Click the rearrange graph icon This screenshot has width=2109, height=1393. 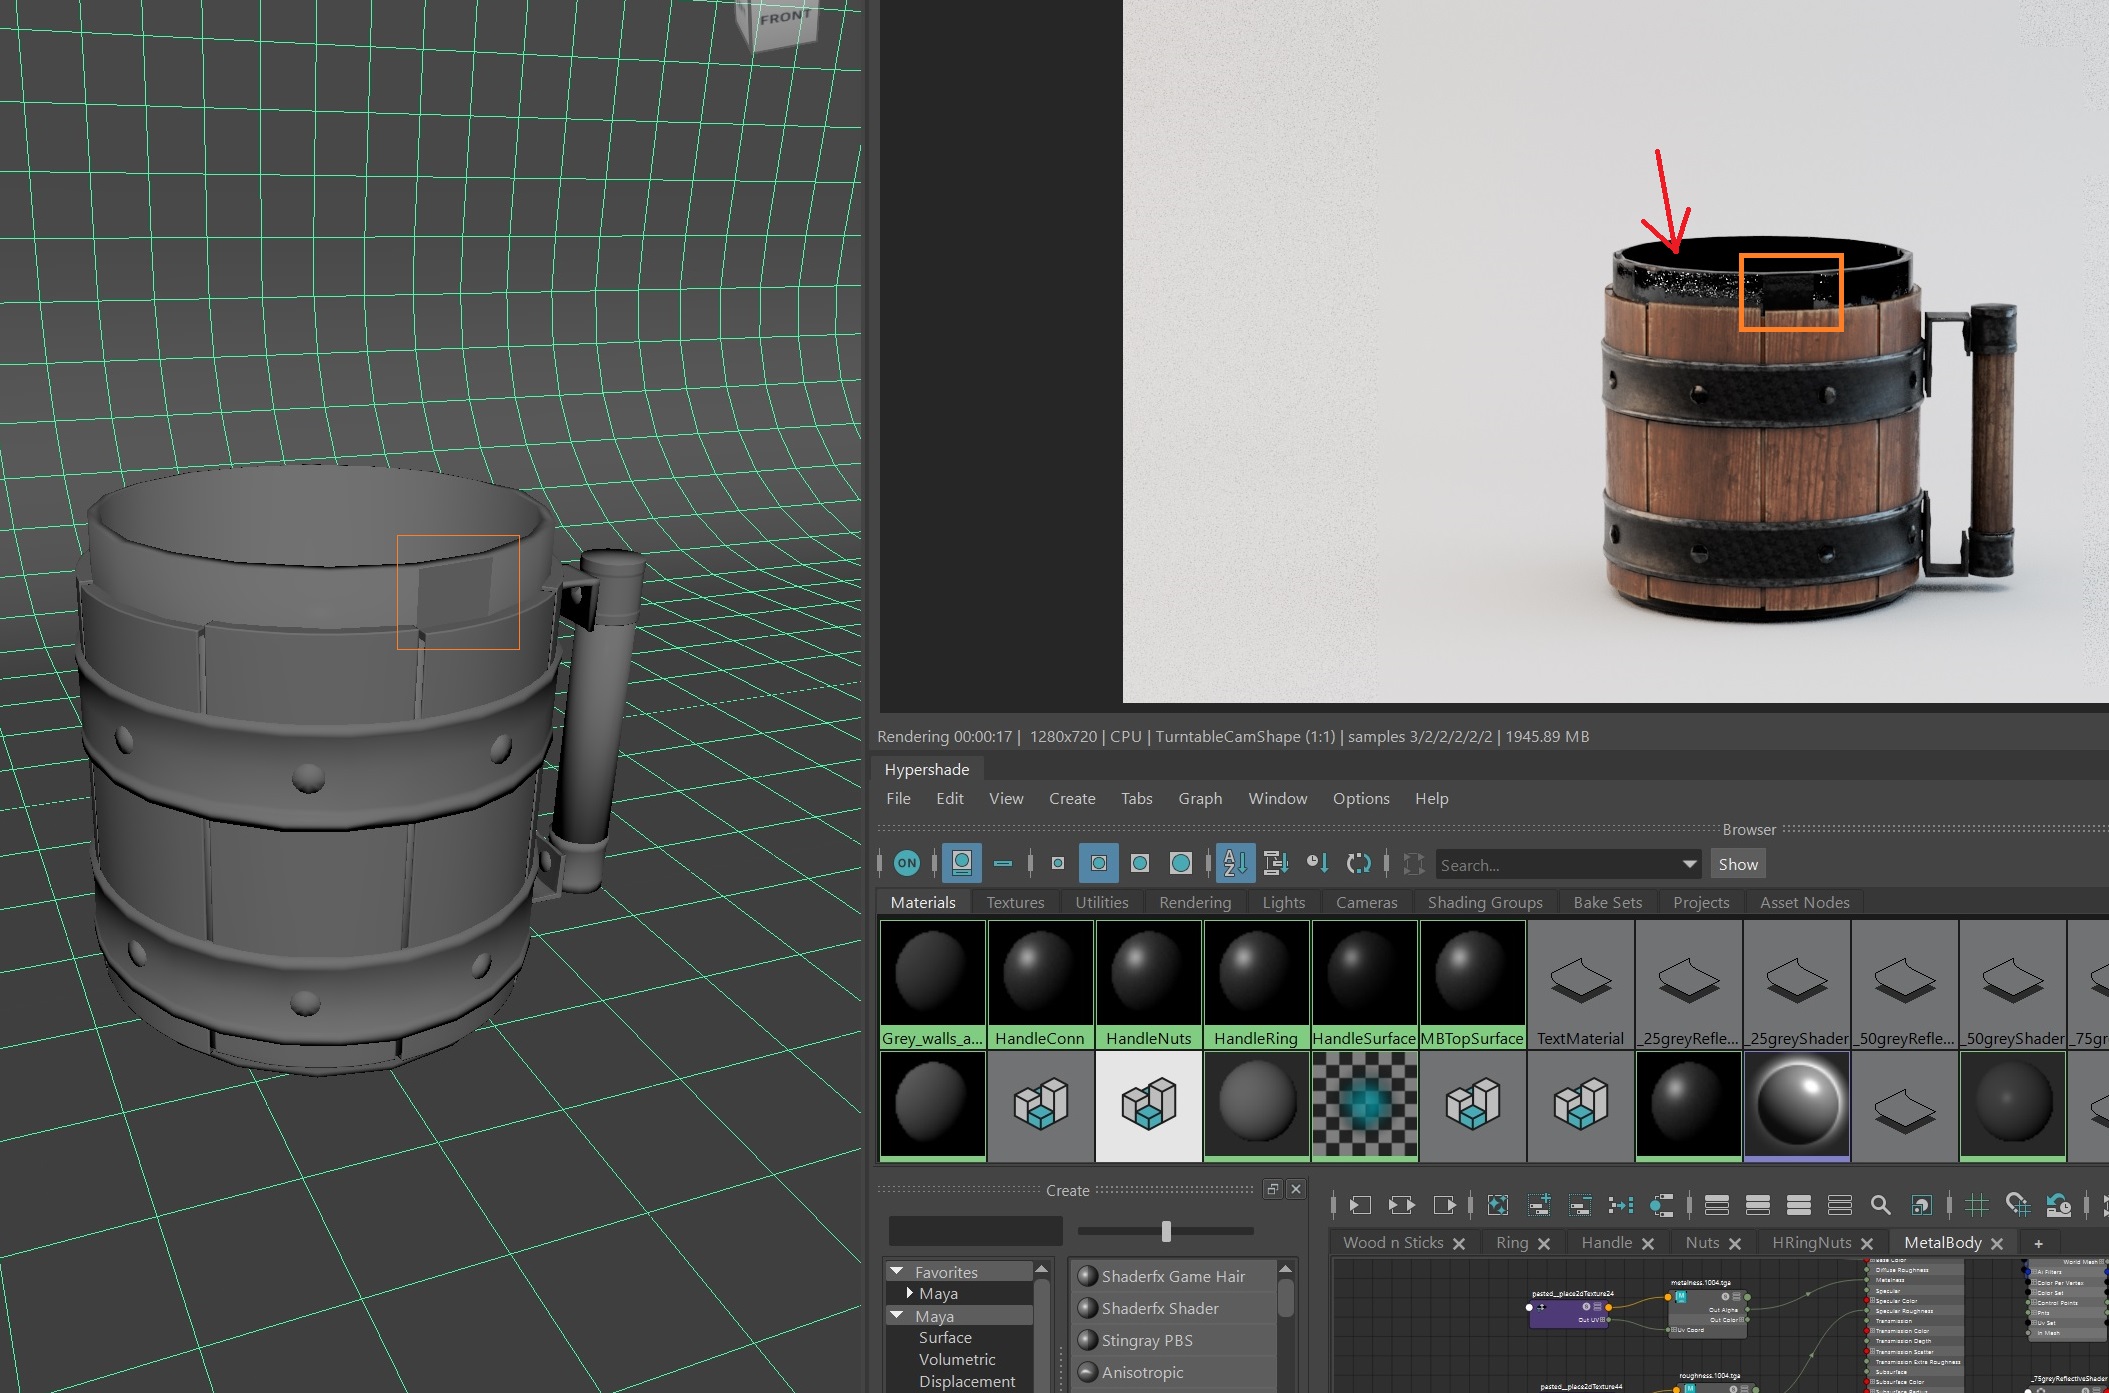click(1621, 1205)
